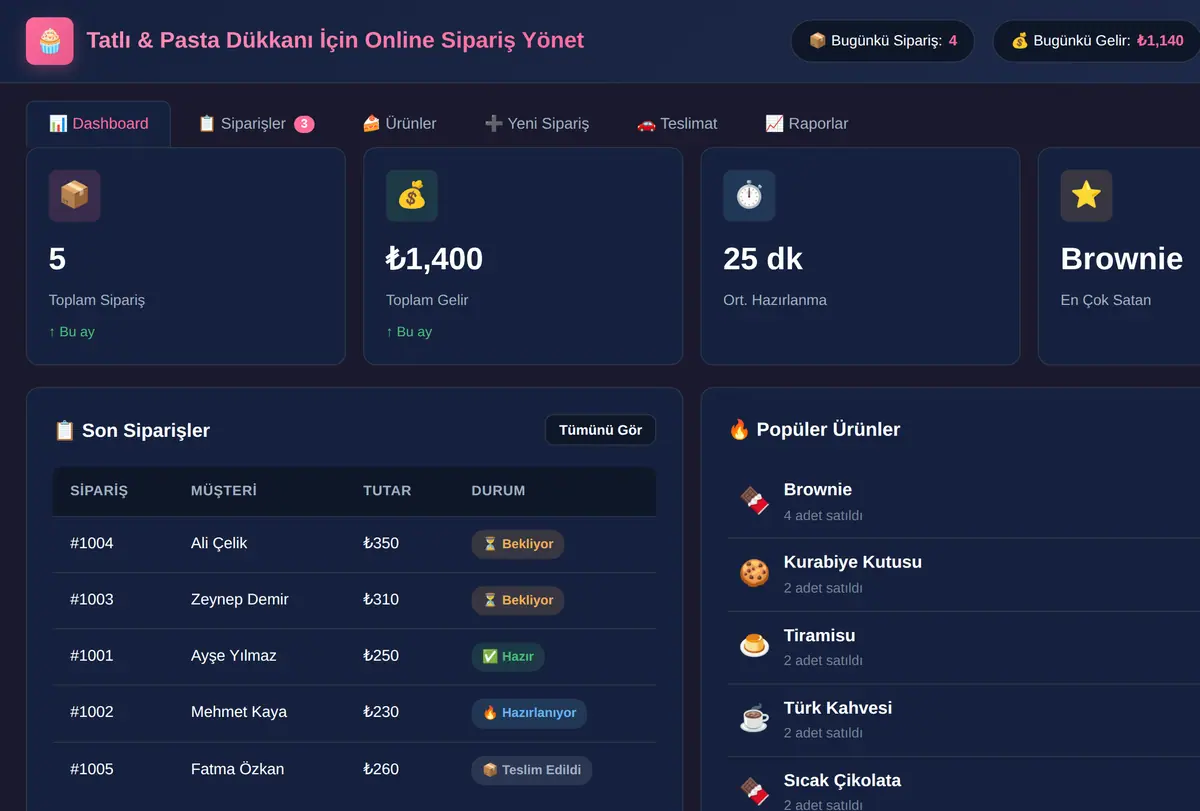Switch to the Teslimat tab
Image resolution: width=1200 pixels, height=811 pixels.
point(677,124)
